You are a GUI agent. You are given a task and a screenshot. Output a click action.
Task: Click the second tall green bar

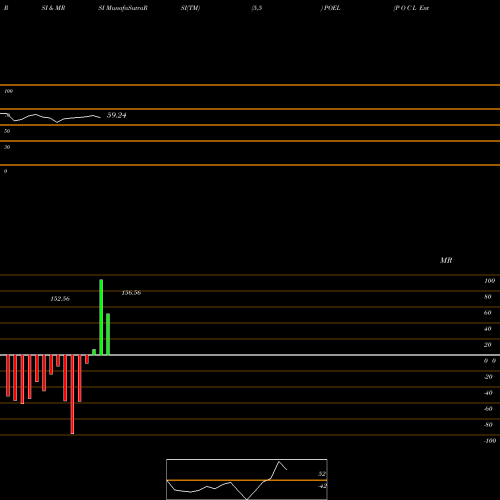[x=108, y=334]
